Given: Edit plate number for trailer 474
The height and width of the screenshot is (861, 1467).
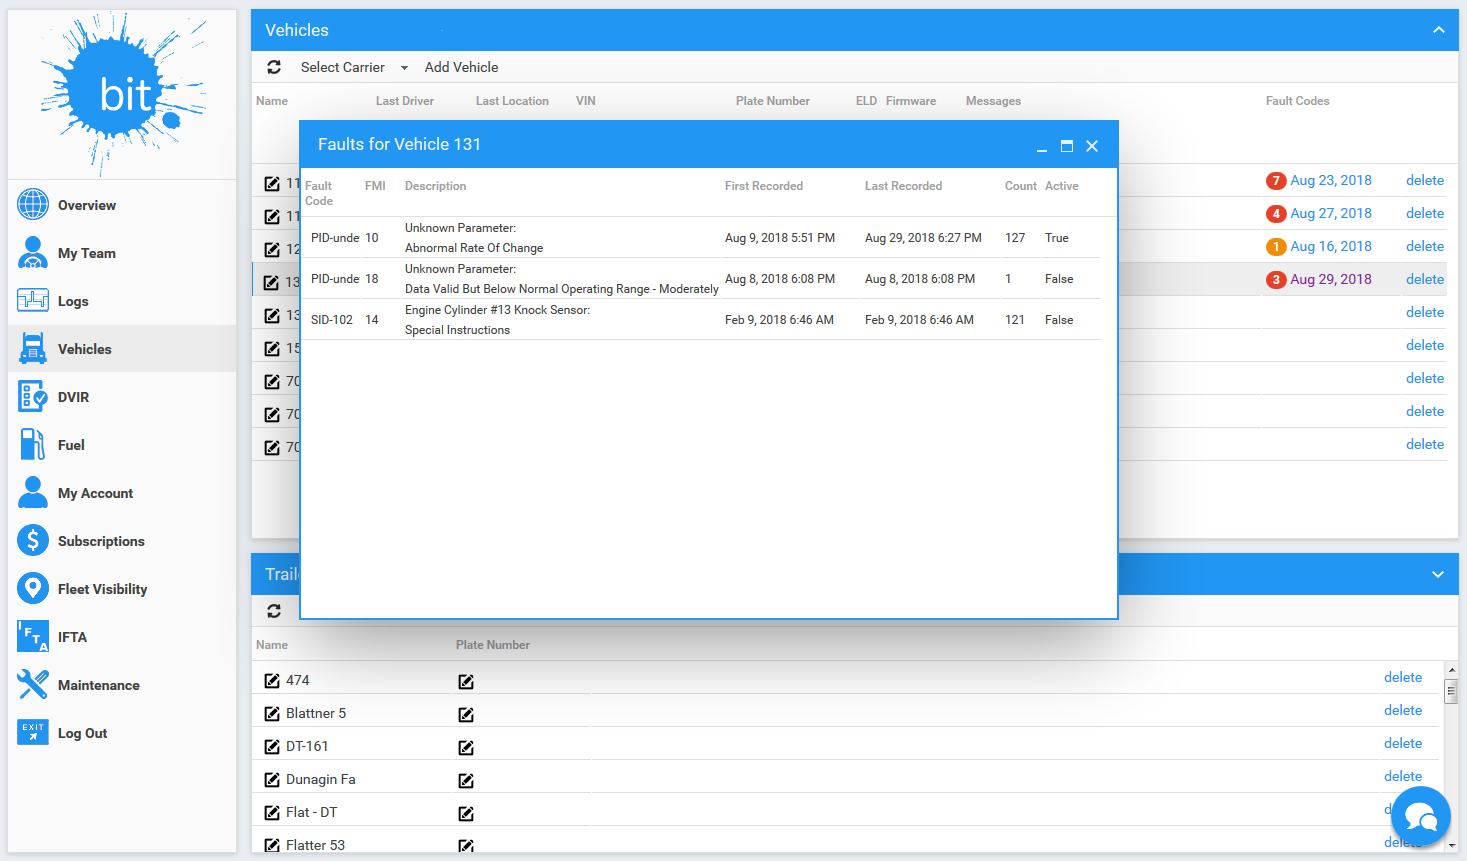Looking at the screenshot, I should 466,682.
